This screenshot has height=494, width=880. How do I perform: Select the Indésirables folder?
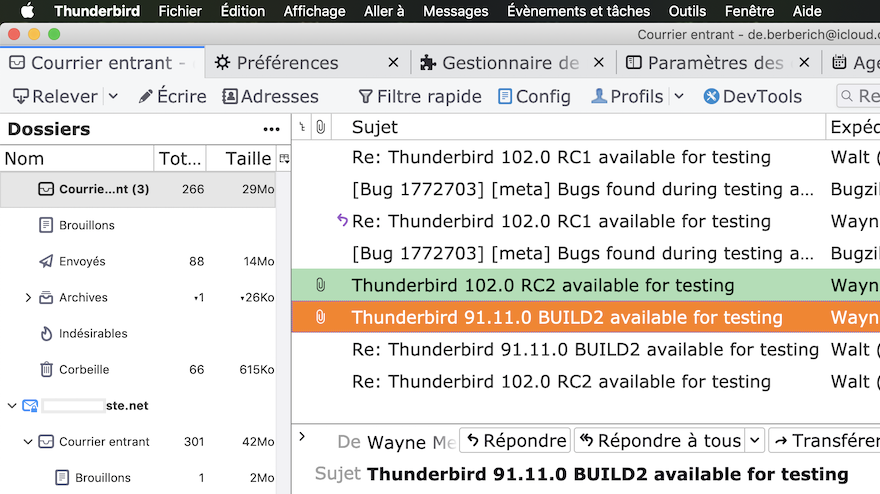click(x=93, y=334)
